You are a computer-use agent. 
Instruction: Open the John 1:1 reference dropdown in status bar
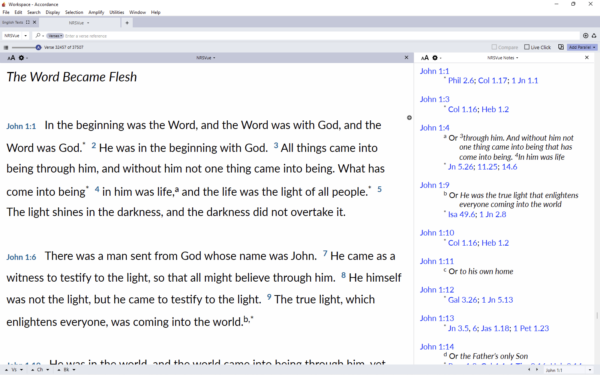(590, 370)
